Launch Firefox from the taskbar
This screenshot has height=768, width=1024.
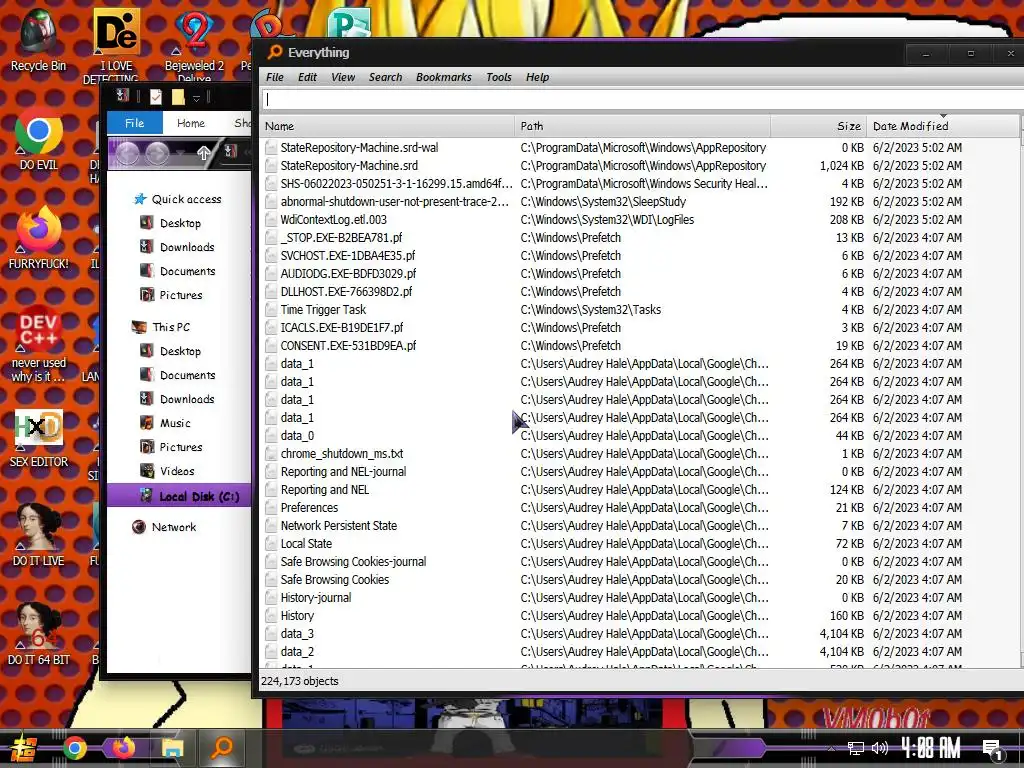tap(123, 748)
